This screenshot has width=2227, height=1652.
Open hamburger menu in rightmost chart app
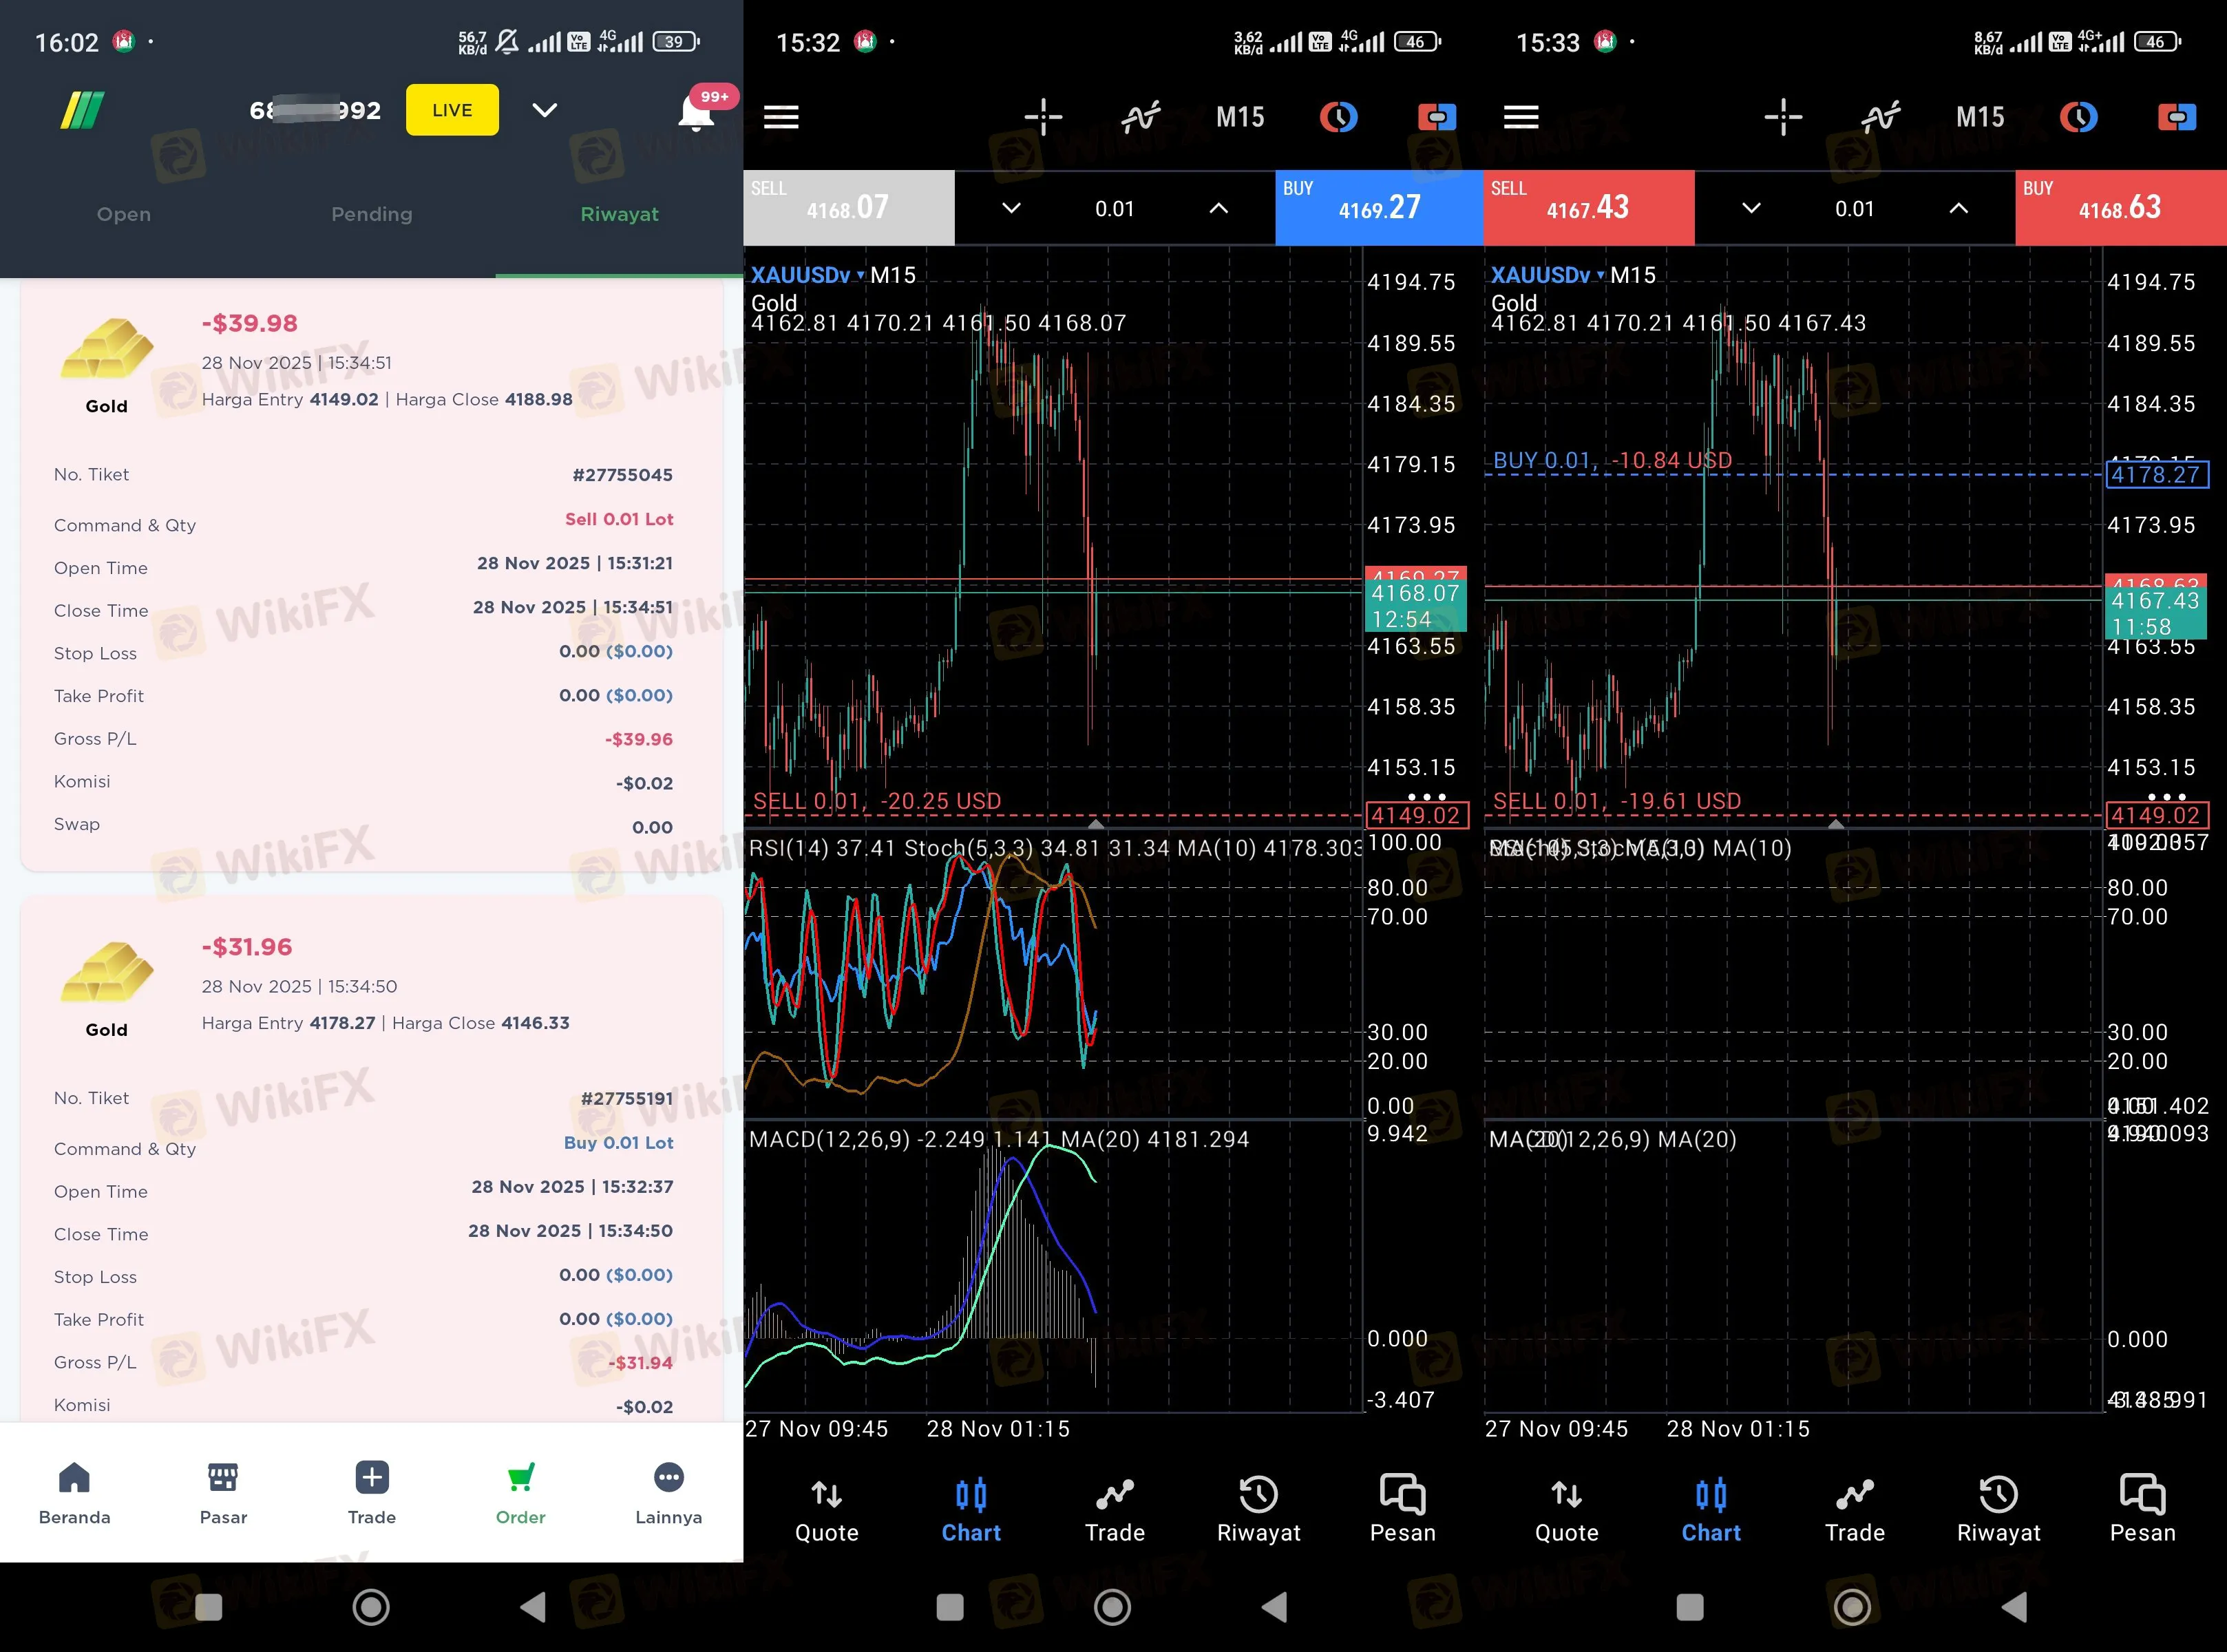[x=1520, y=117]
